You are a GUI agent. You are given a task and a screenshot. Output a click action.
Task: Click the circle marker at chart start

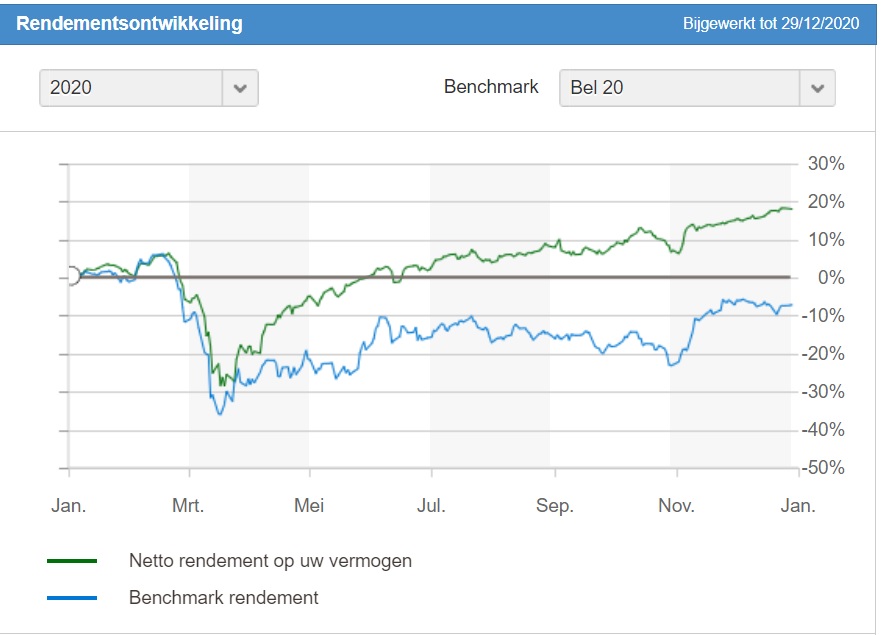(x=71, y=276)
